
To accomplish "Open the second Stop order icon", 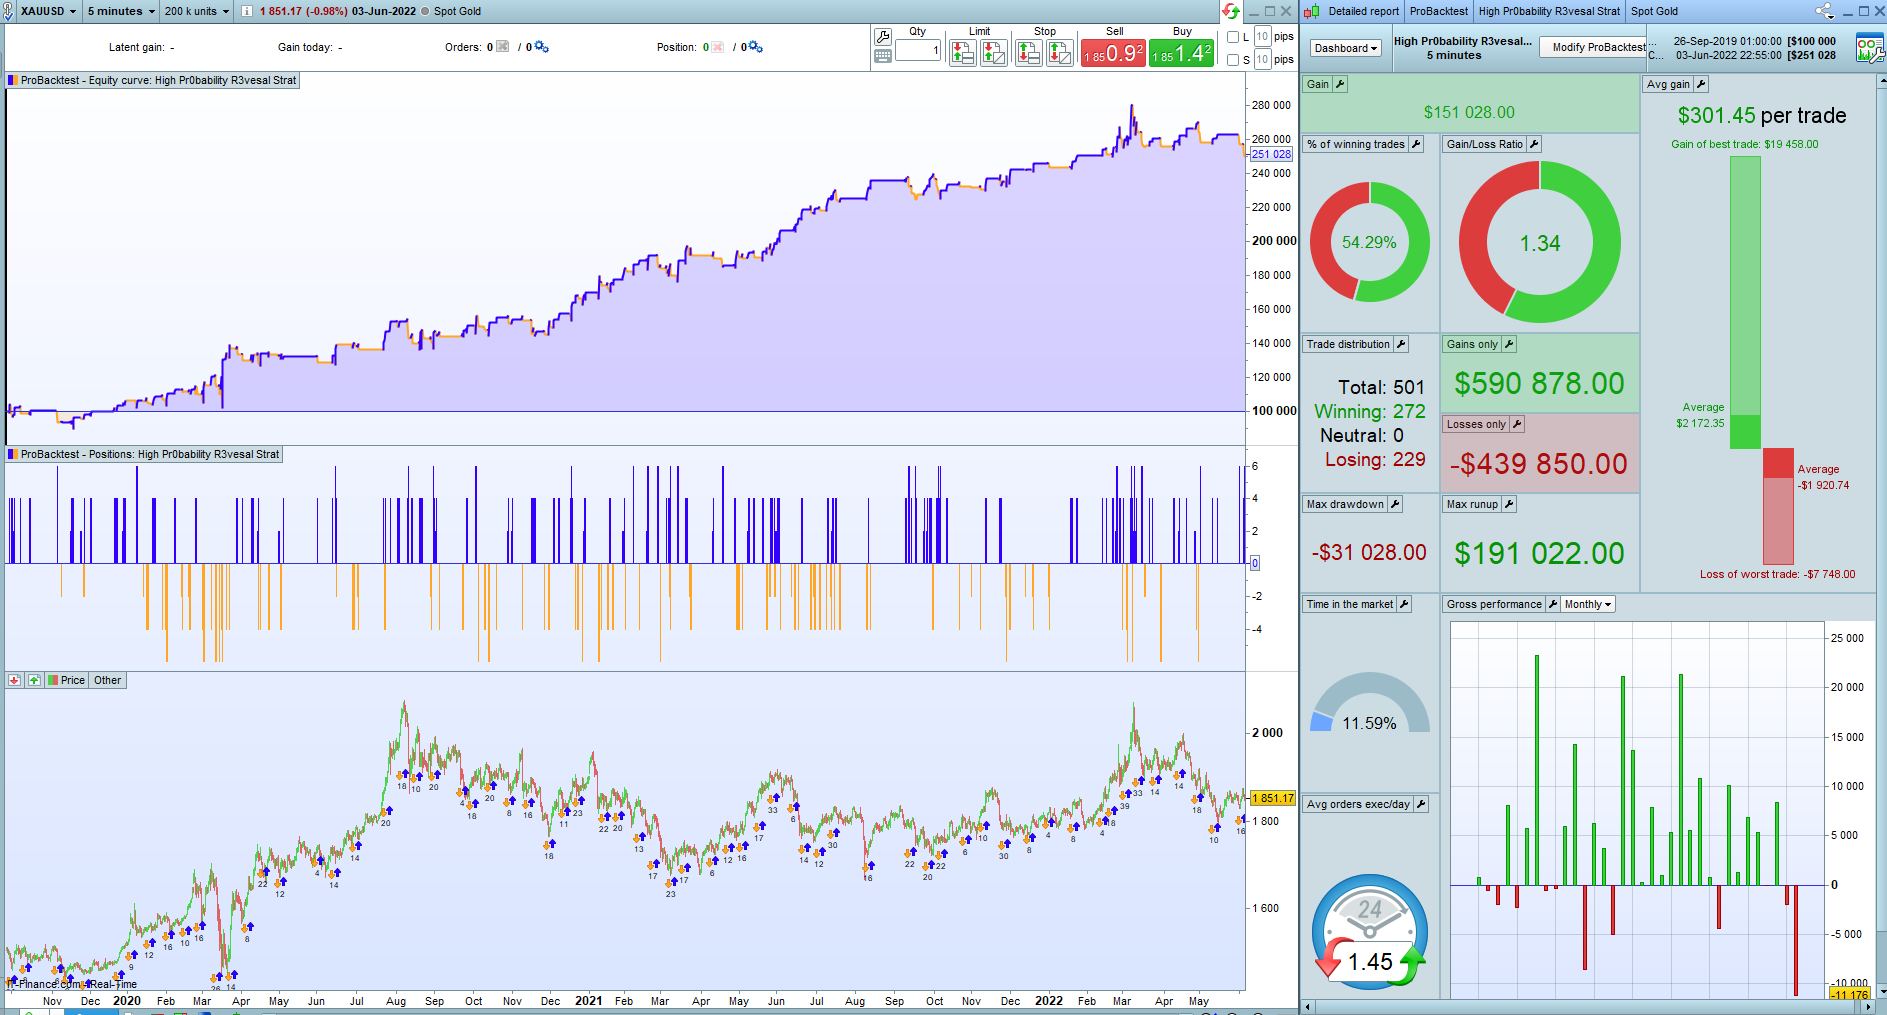I will 1060,53.
